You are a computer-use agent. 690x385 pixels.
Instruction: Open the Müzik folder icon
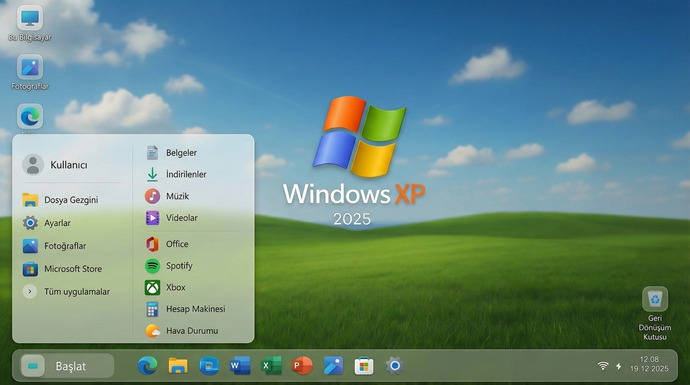[x=152, y=196]
